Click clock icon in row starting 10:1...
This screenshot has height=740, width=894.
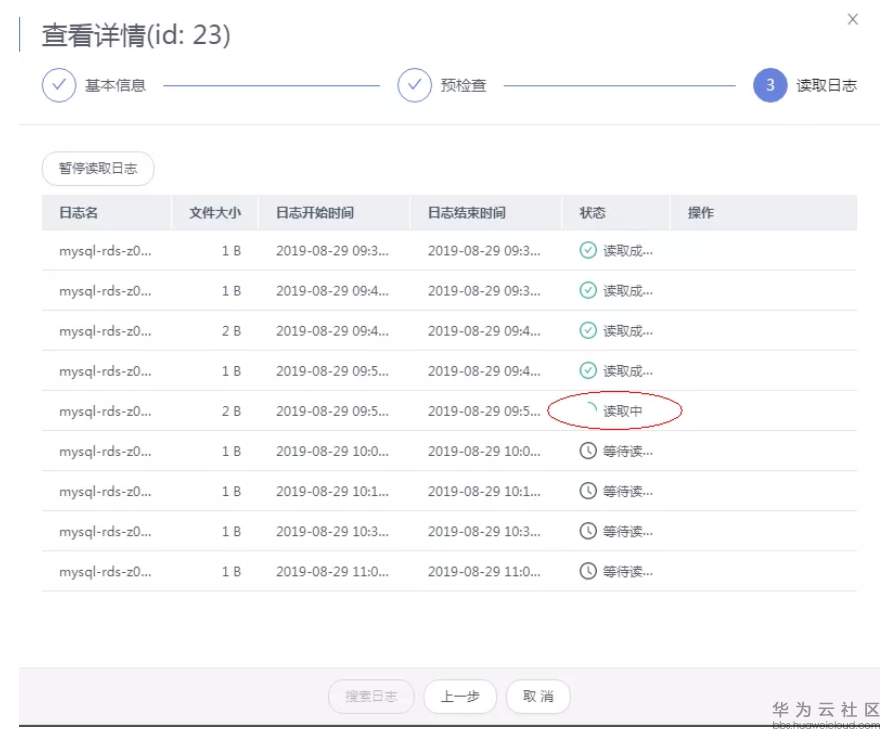[x=588, y=491]
